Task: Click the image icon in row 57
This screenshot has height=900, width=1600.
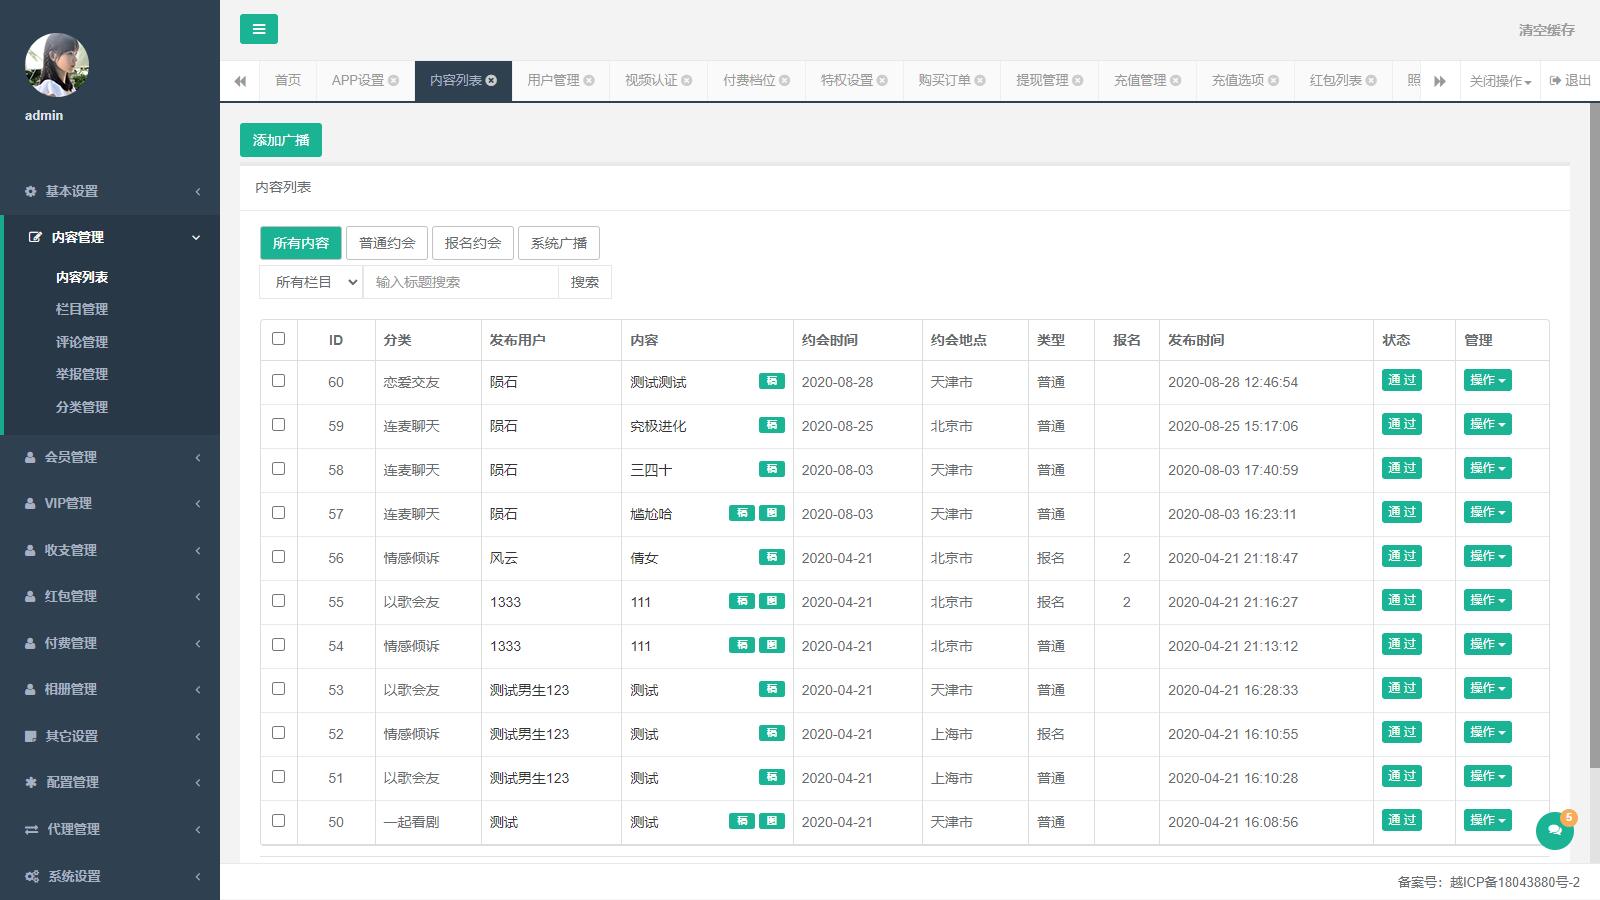Action: 771,513
